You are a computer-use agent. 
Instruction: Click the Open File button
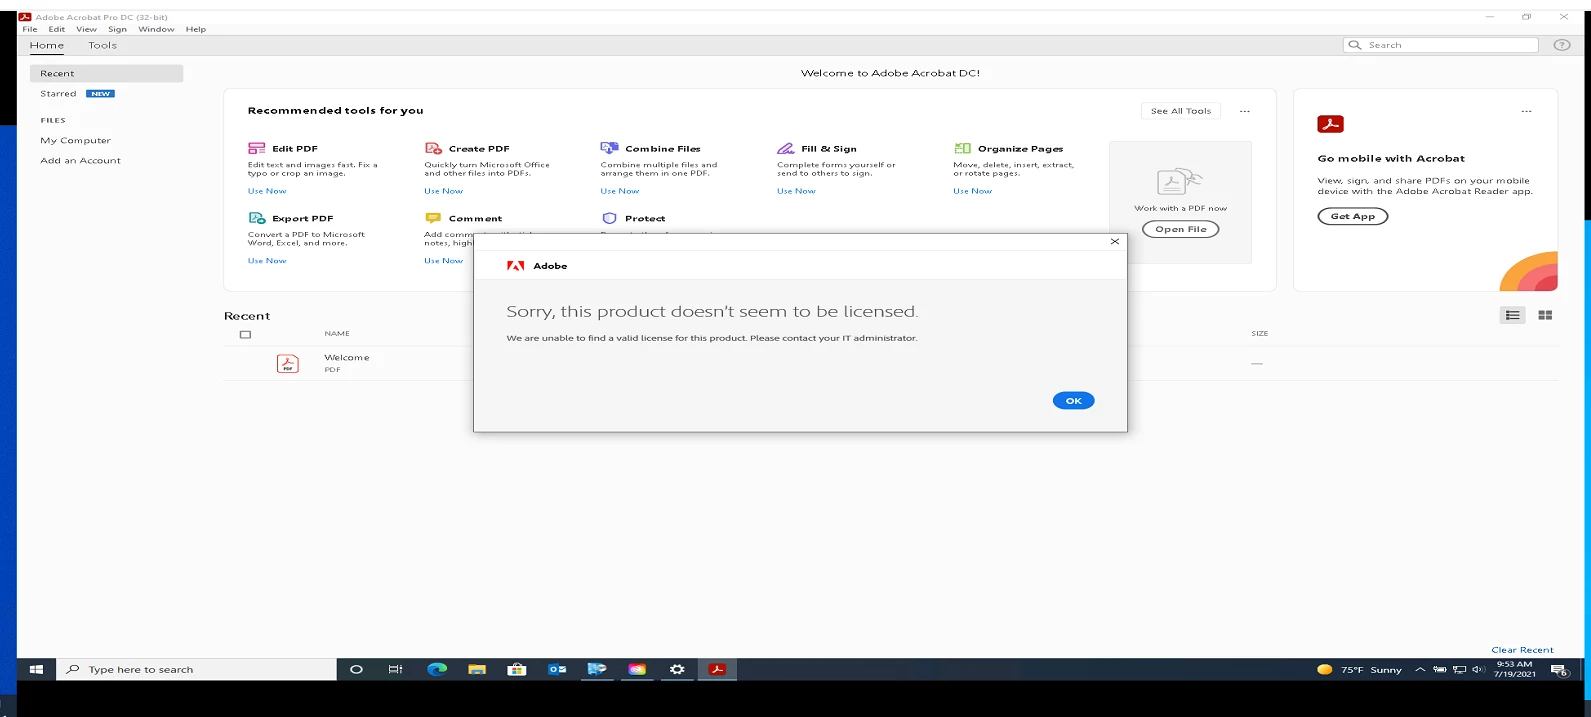[1181, 229]
